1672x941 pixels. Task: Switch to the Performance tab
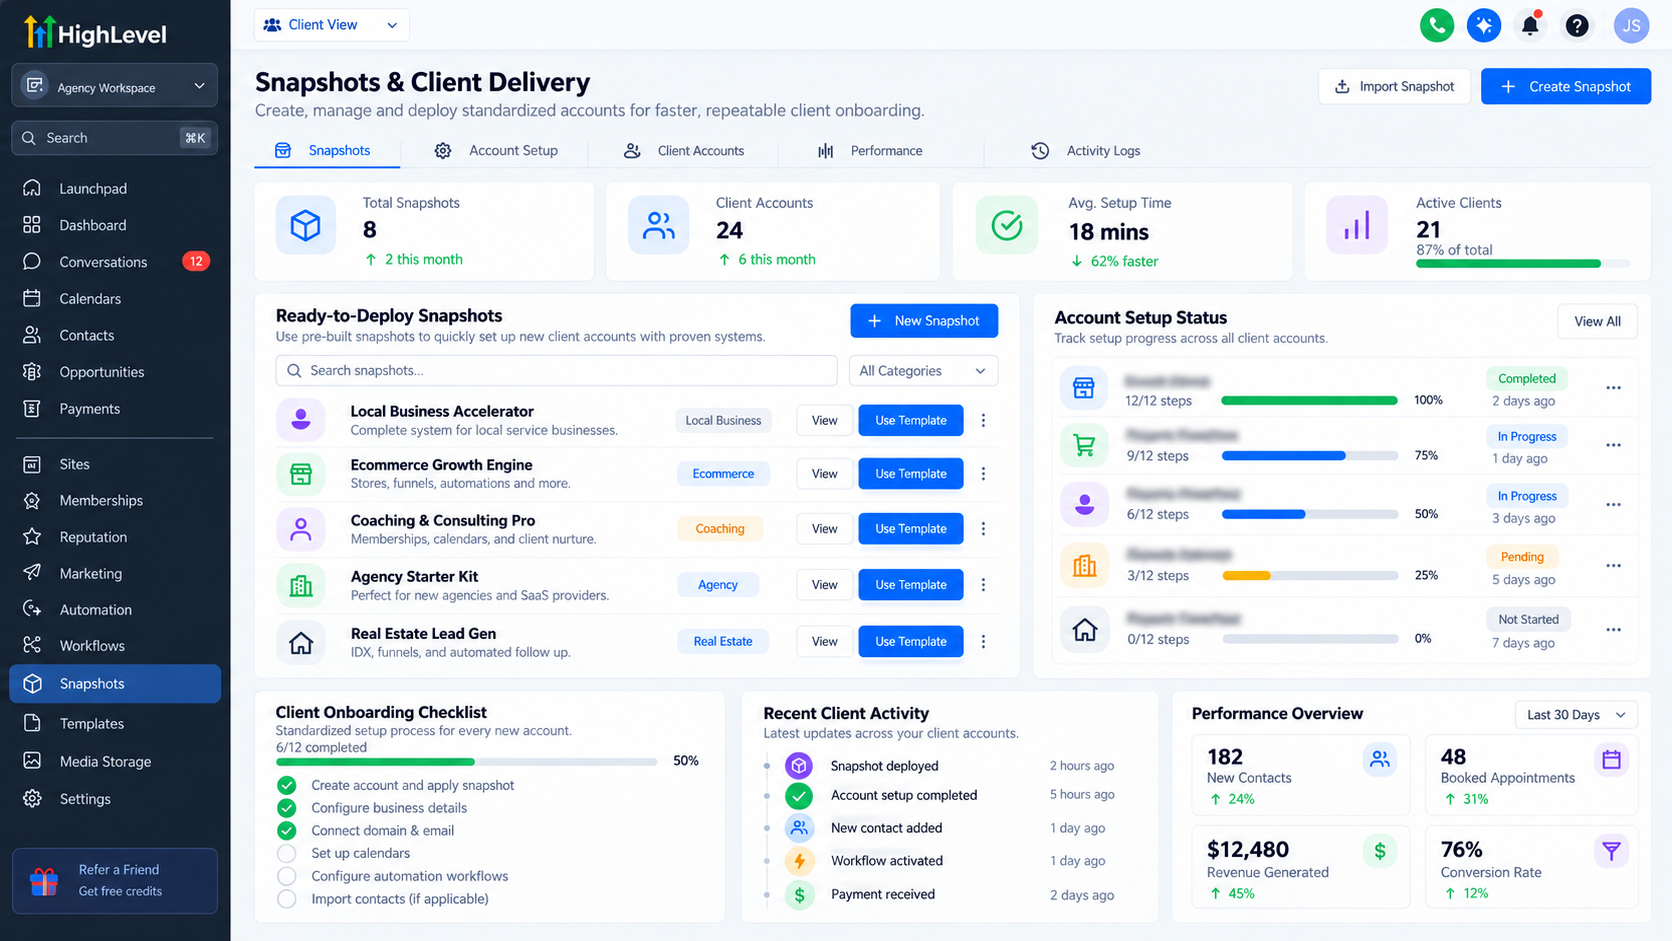[x=870, y=150]
